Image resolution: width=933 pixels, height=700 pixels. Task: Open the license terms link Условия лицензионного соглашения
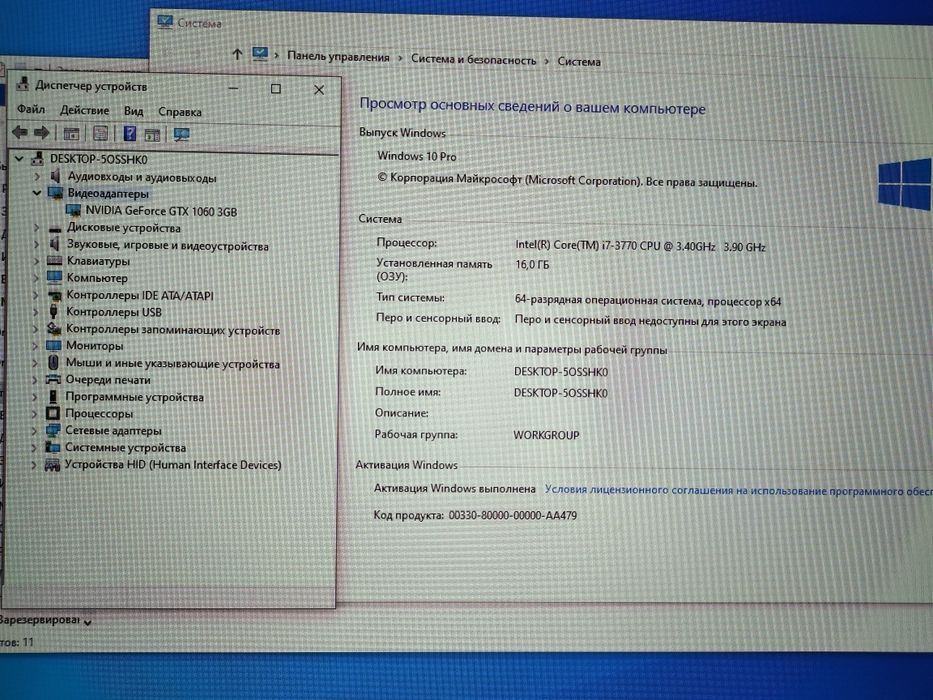[x=738, y=490]
